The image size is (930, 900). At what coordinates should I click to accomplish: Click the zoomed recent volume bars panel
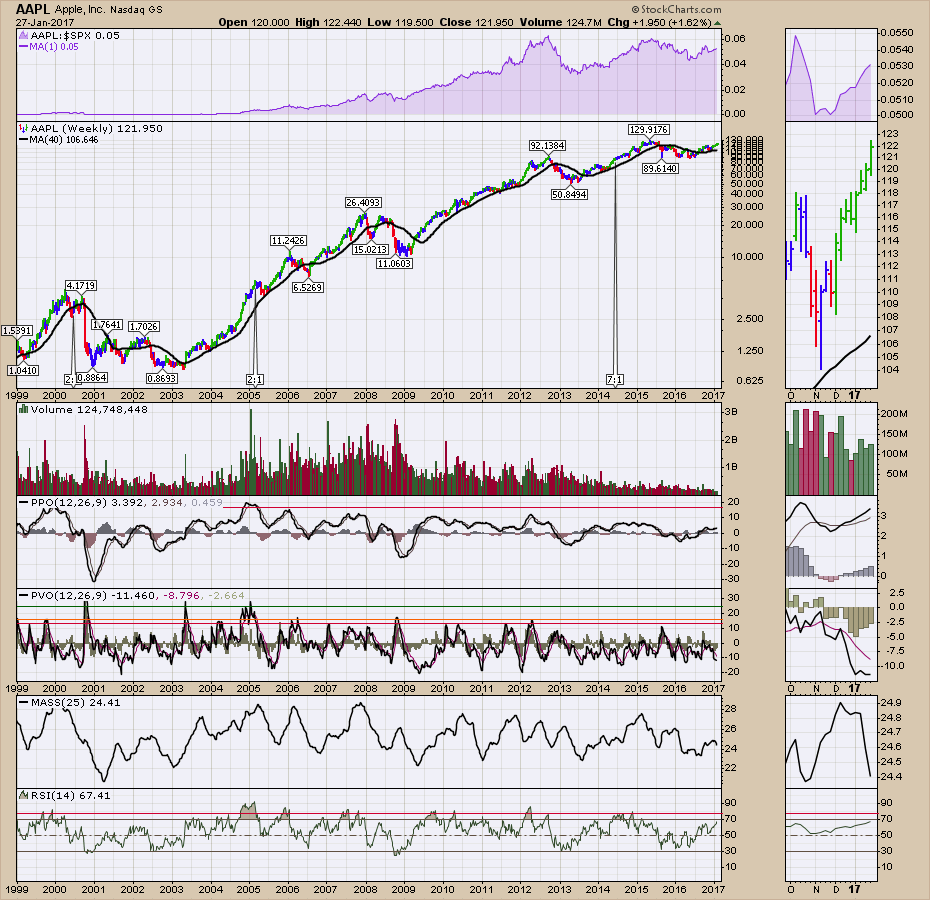click(831, 449)
